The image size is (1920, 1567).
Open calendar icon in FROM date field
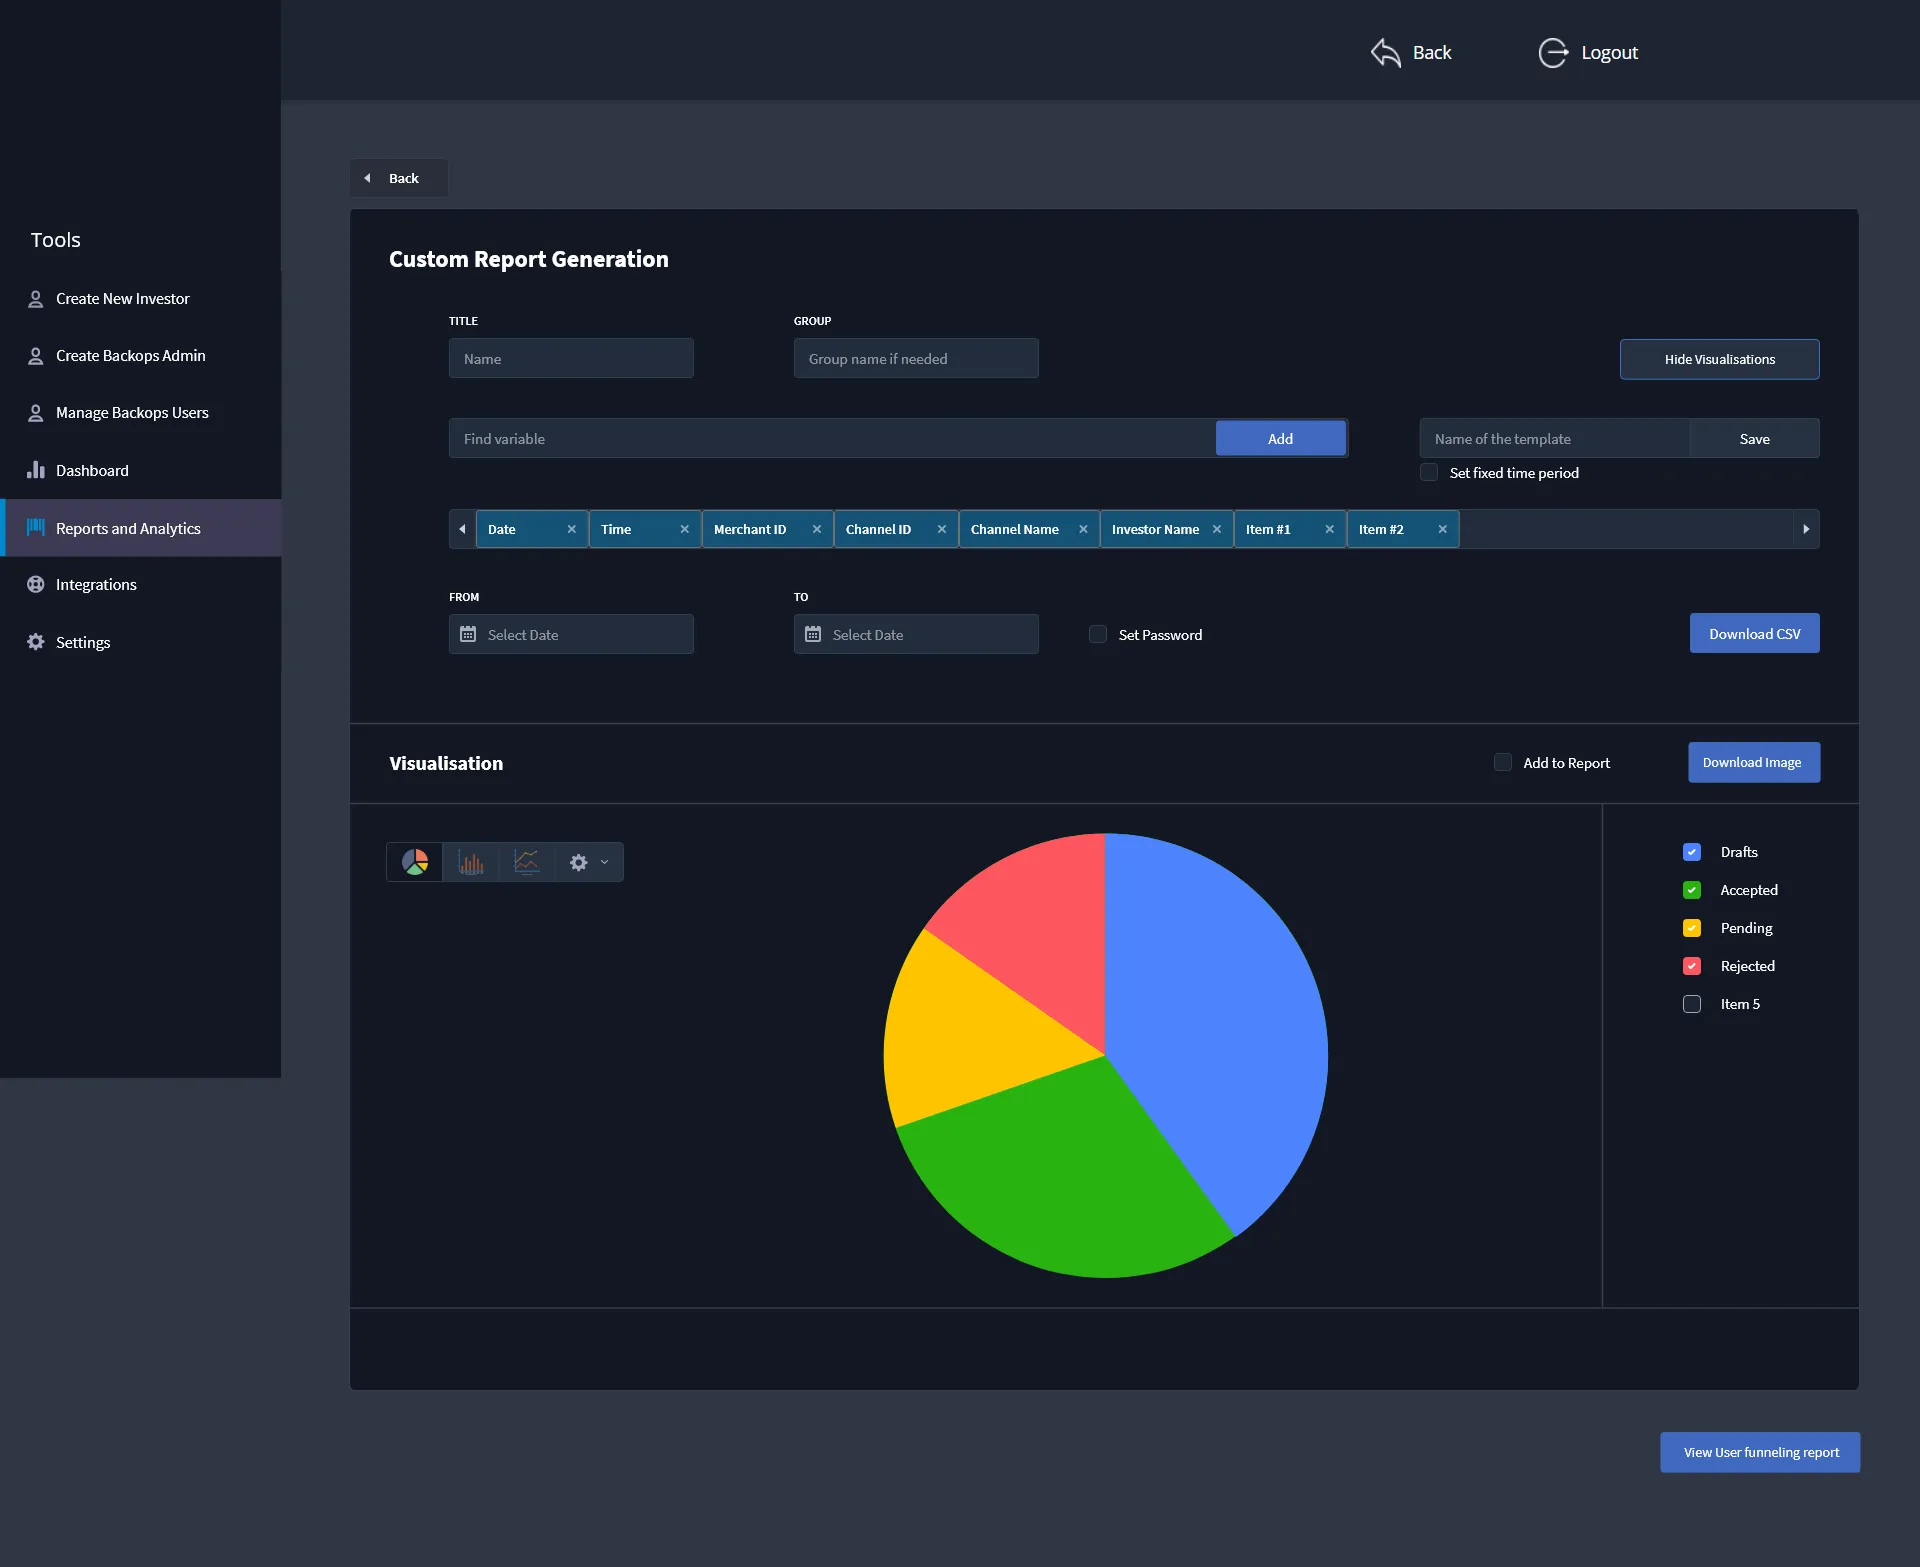468,634
